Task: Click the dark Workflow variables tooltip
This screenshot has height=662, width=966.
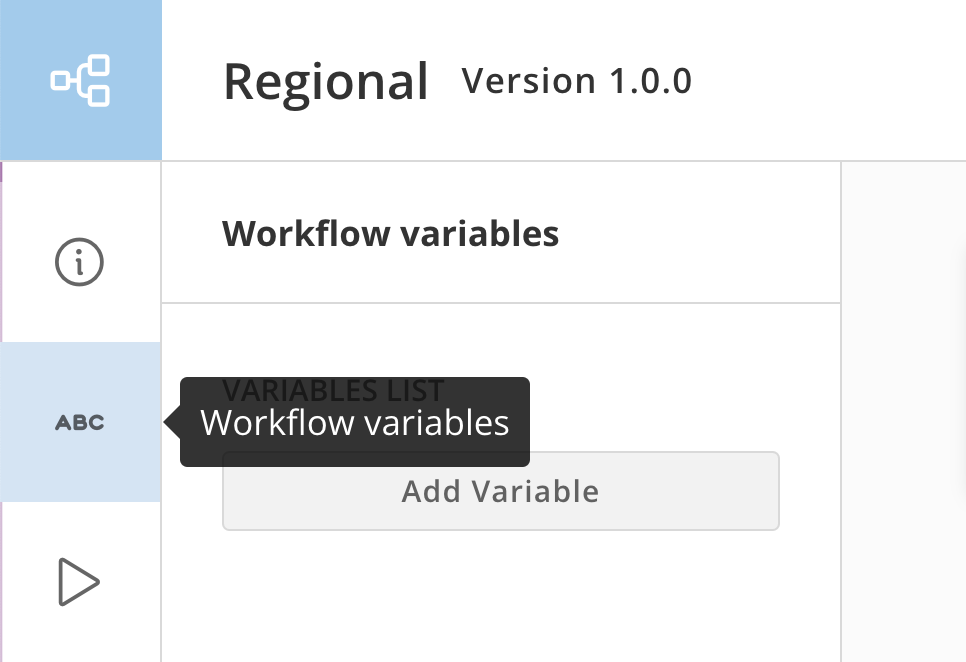Action: (355, 422)
